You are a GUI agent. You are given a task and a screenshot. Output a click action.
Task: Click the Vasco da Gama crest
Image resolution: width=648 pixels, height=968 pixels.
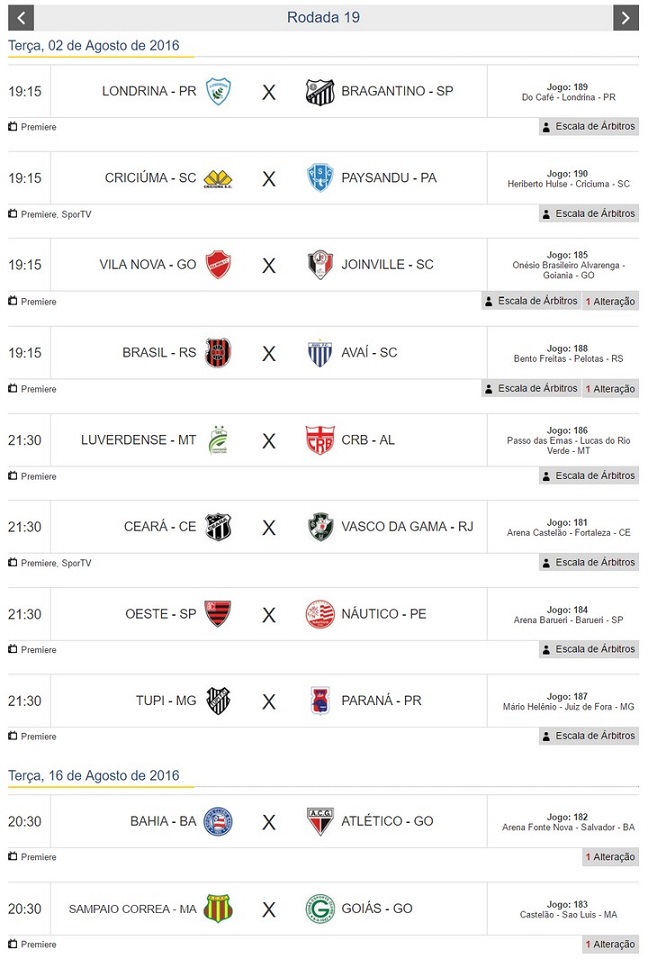pos(319,527)
